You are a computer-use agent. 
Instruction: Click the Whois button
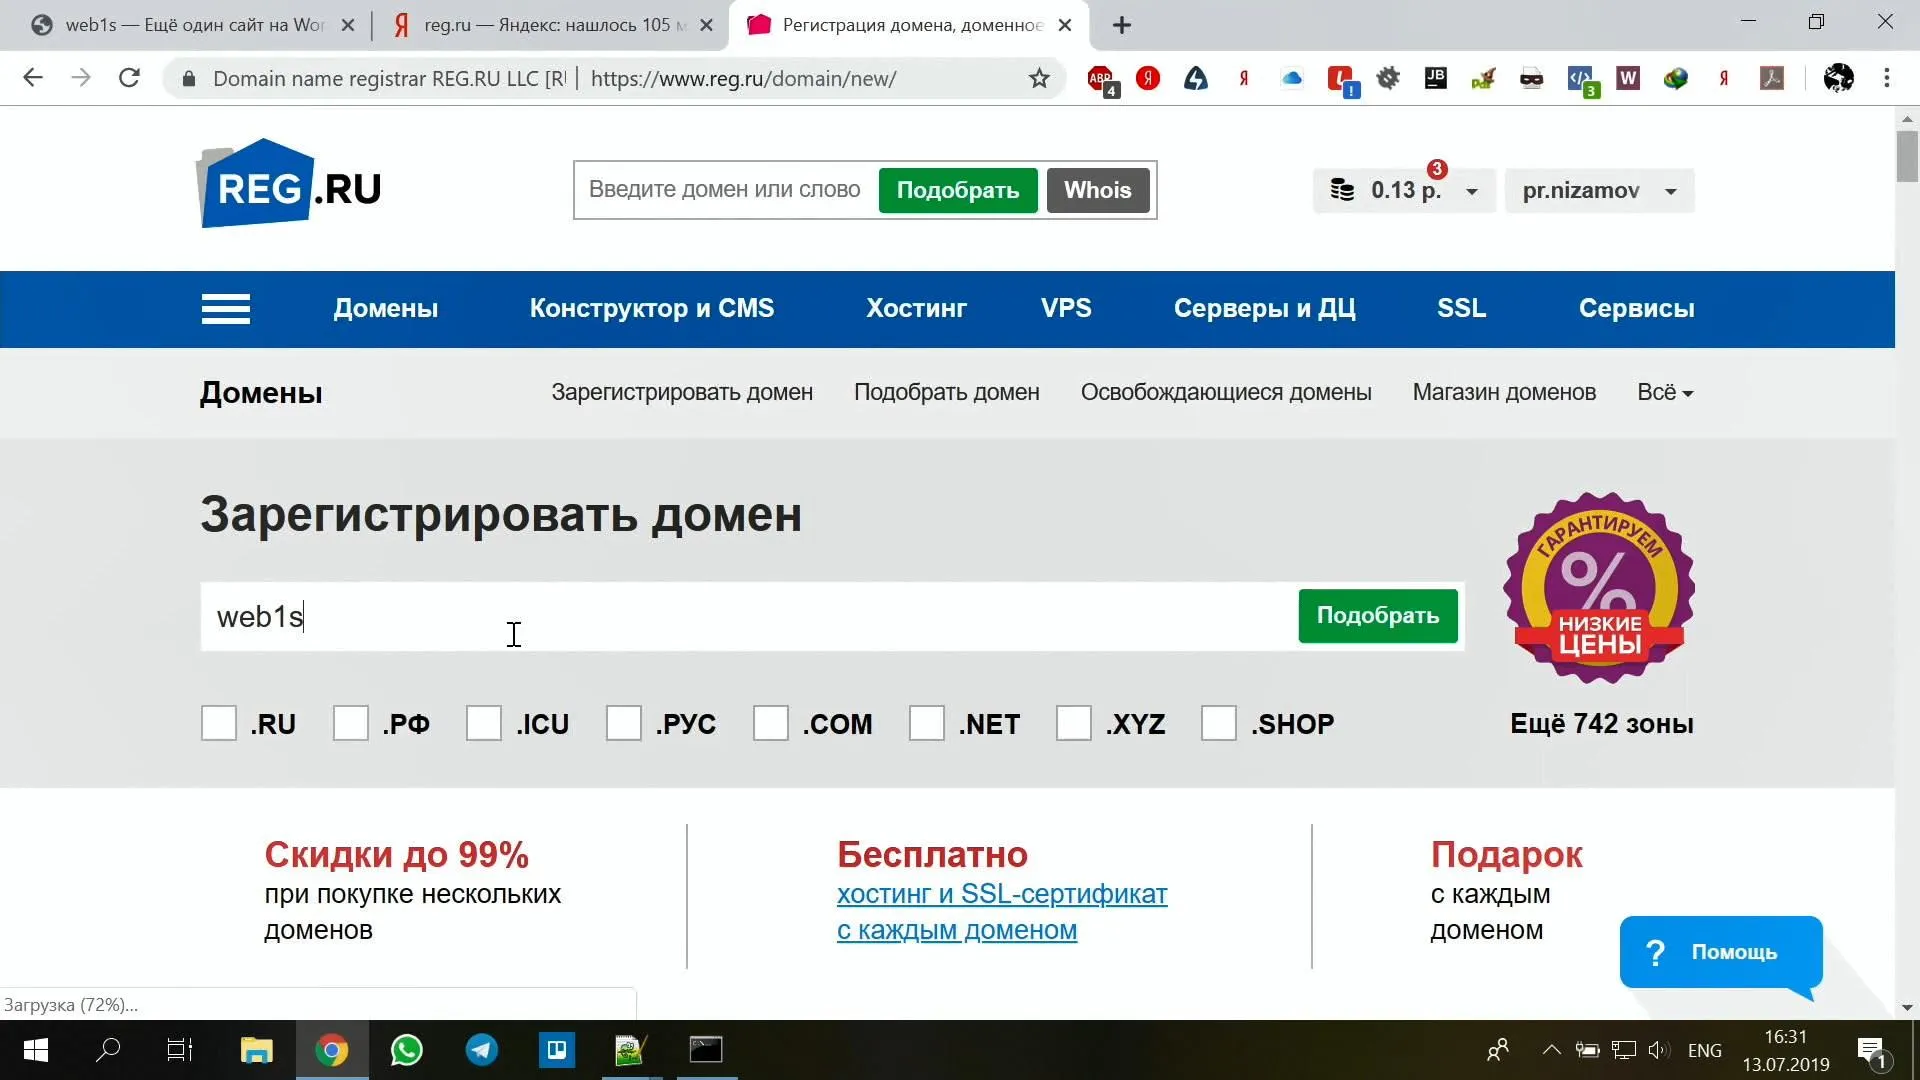pyautogui.click(x=1097, y=190)
